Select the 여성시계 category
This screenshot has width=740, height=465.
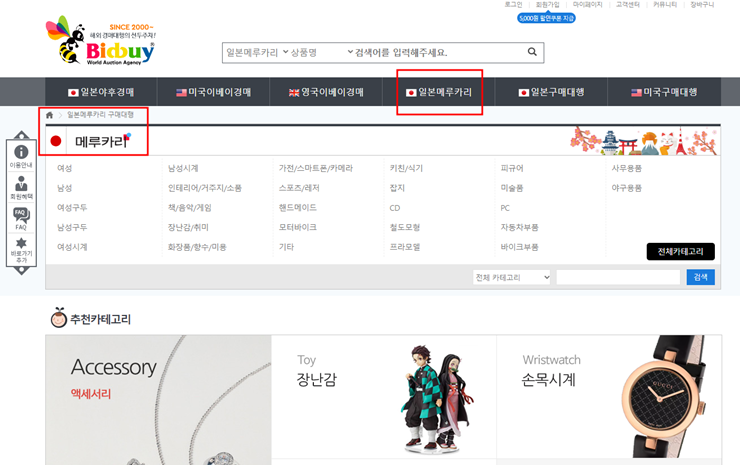click(x=72, y=247)
